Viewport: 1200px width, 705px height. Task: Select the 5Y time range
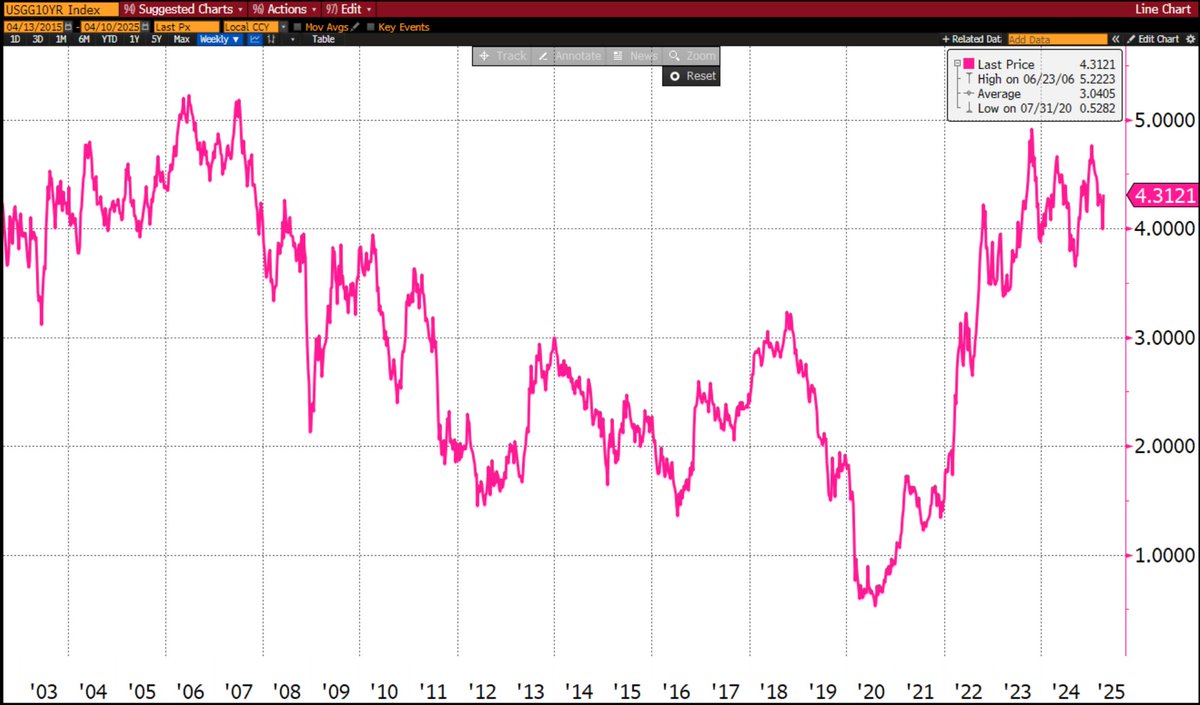click(156, 39)
